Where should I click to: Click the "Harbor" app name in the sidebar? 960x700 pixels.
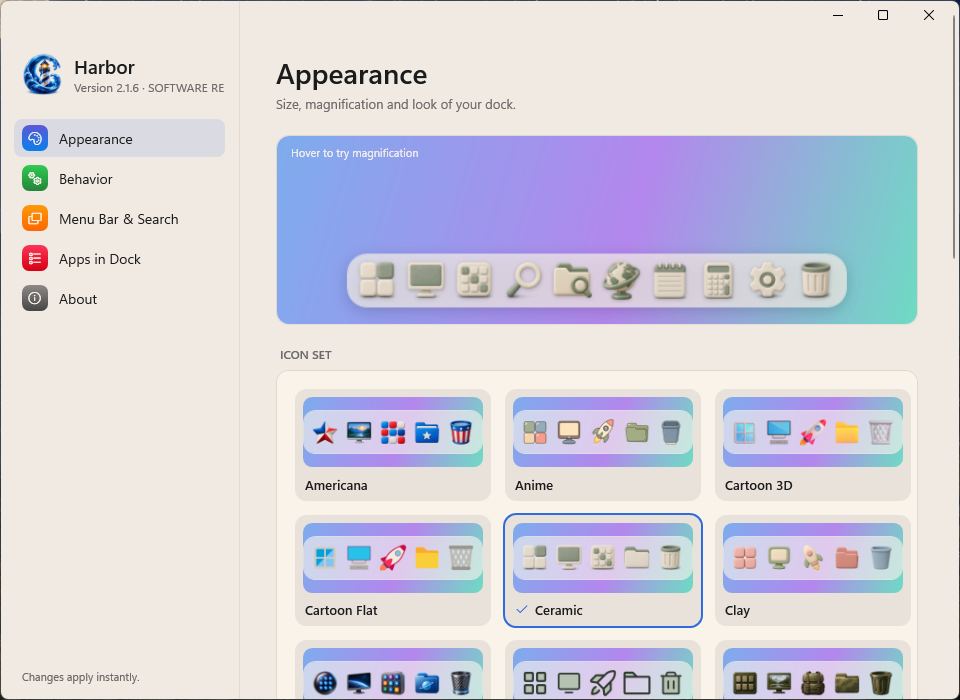[104, 67]
